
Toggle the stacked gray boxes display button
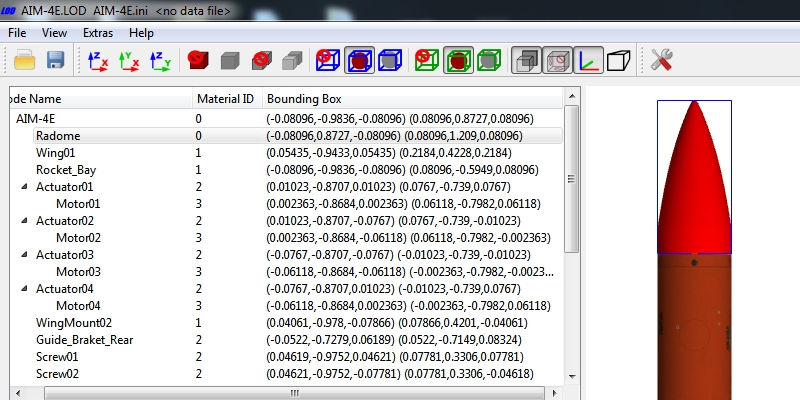527,60
